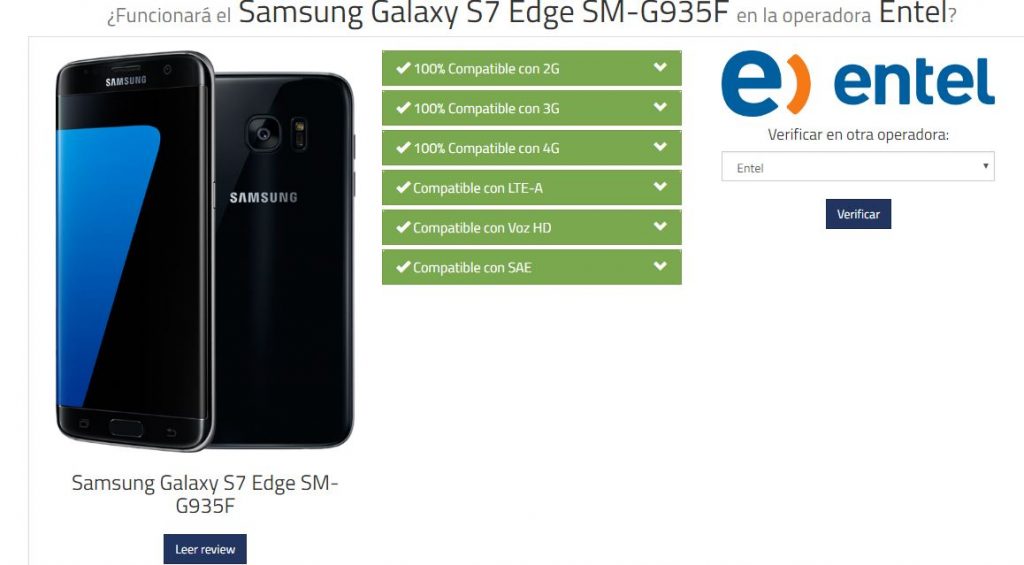Image resolution: width=1024 pixels, height=565 pixels.
Task: Click the Verificar button
Action: coord(858,214)
